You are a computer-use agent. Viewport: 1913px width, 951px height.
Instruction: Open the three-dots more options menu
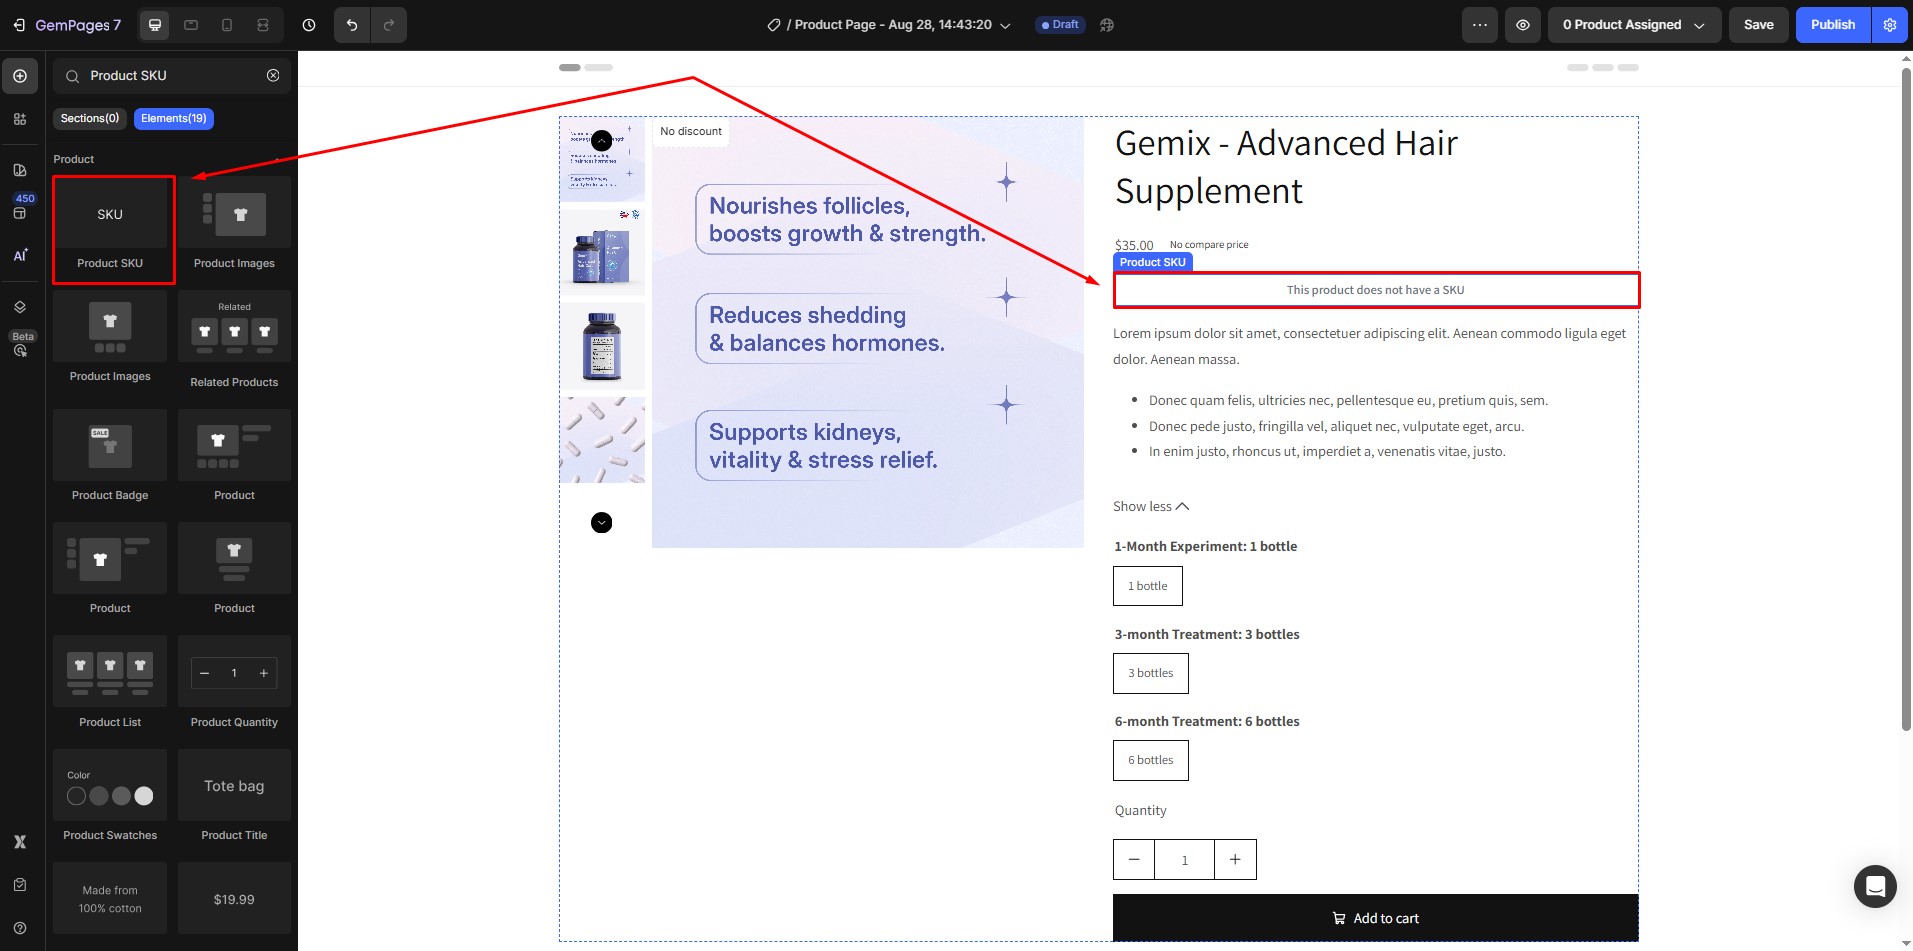(1479, 25)
